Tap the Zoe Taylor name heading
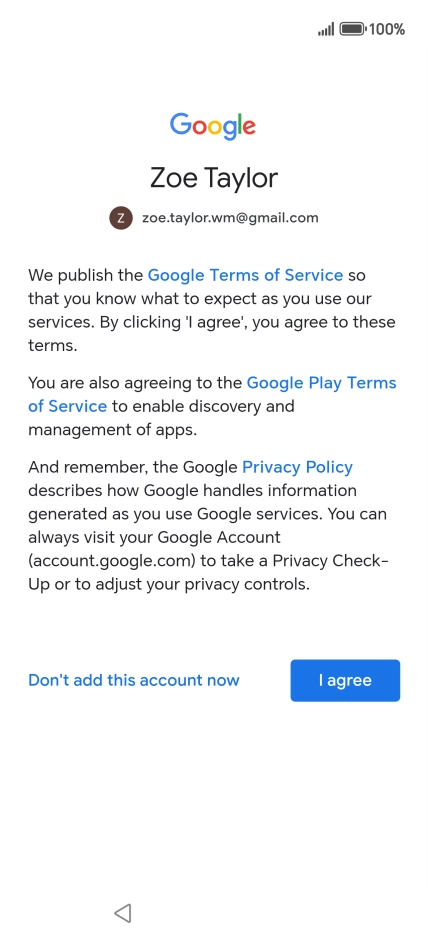 pyautogui.click(x=214, y=178)
